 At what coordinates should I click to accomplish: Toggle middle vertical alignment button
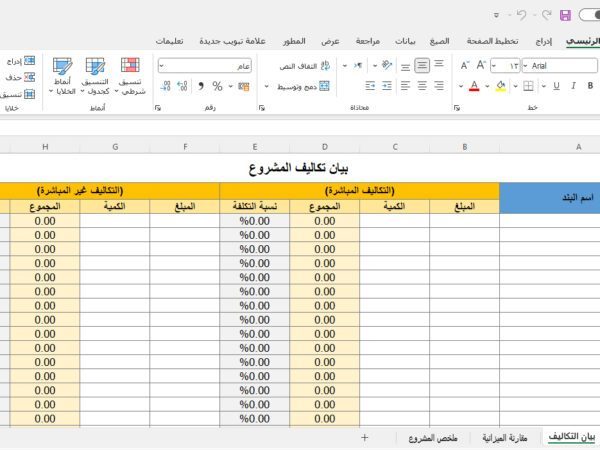422,65
